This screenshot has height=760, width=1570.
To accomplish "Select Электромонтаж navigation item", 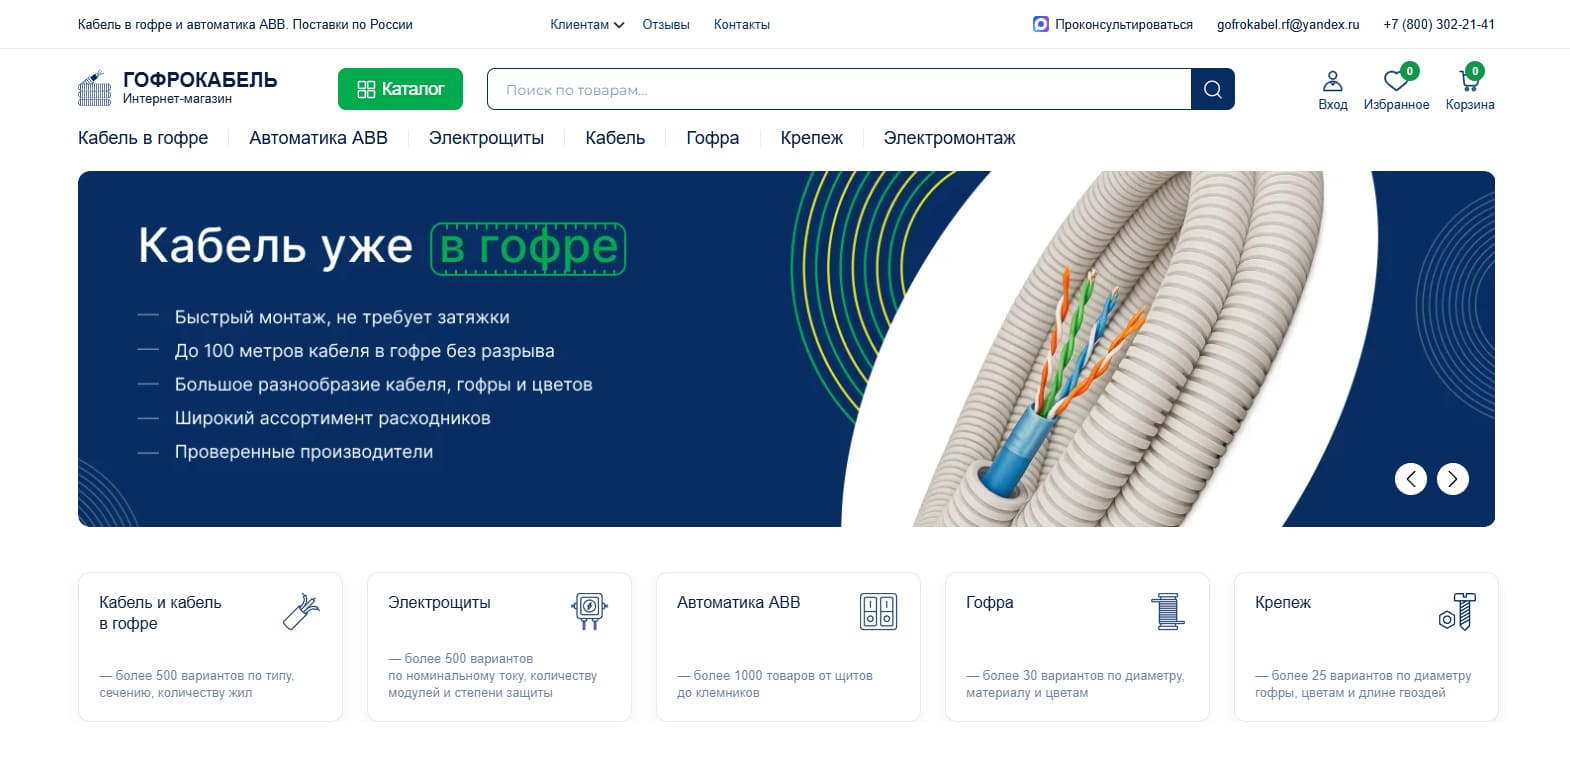I will 949,138.
